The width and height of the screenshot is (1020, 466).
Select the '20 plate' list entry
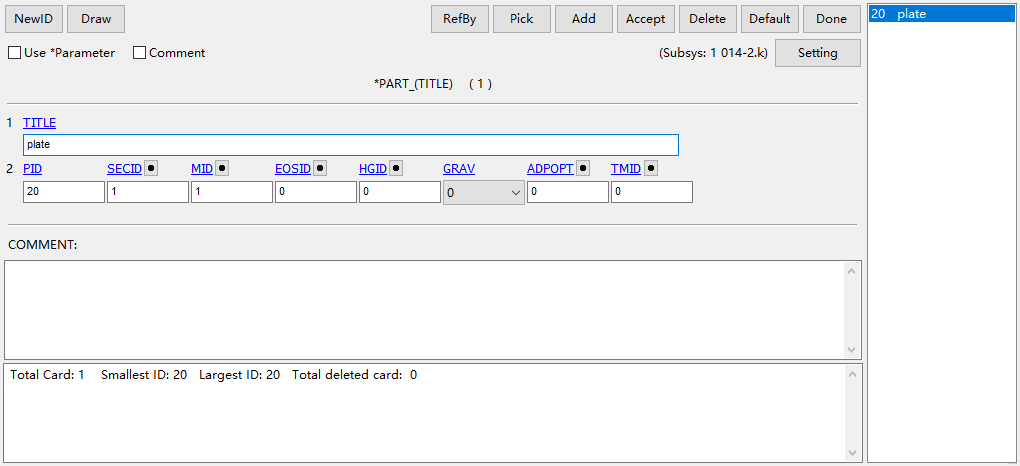point(943,14)
